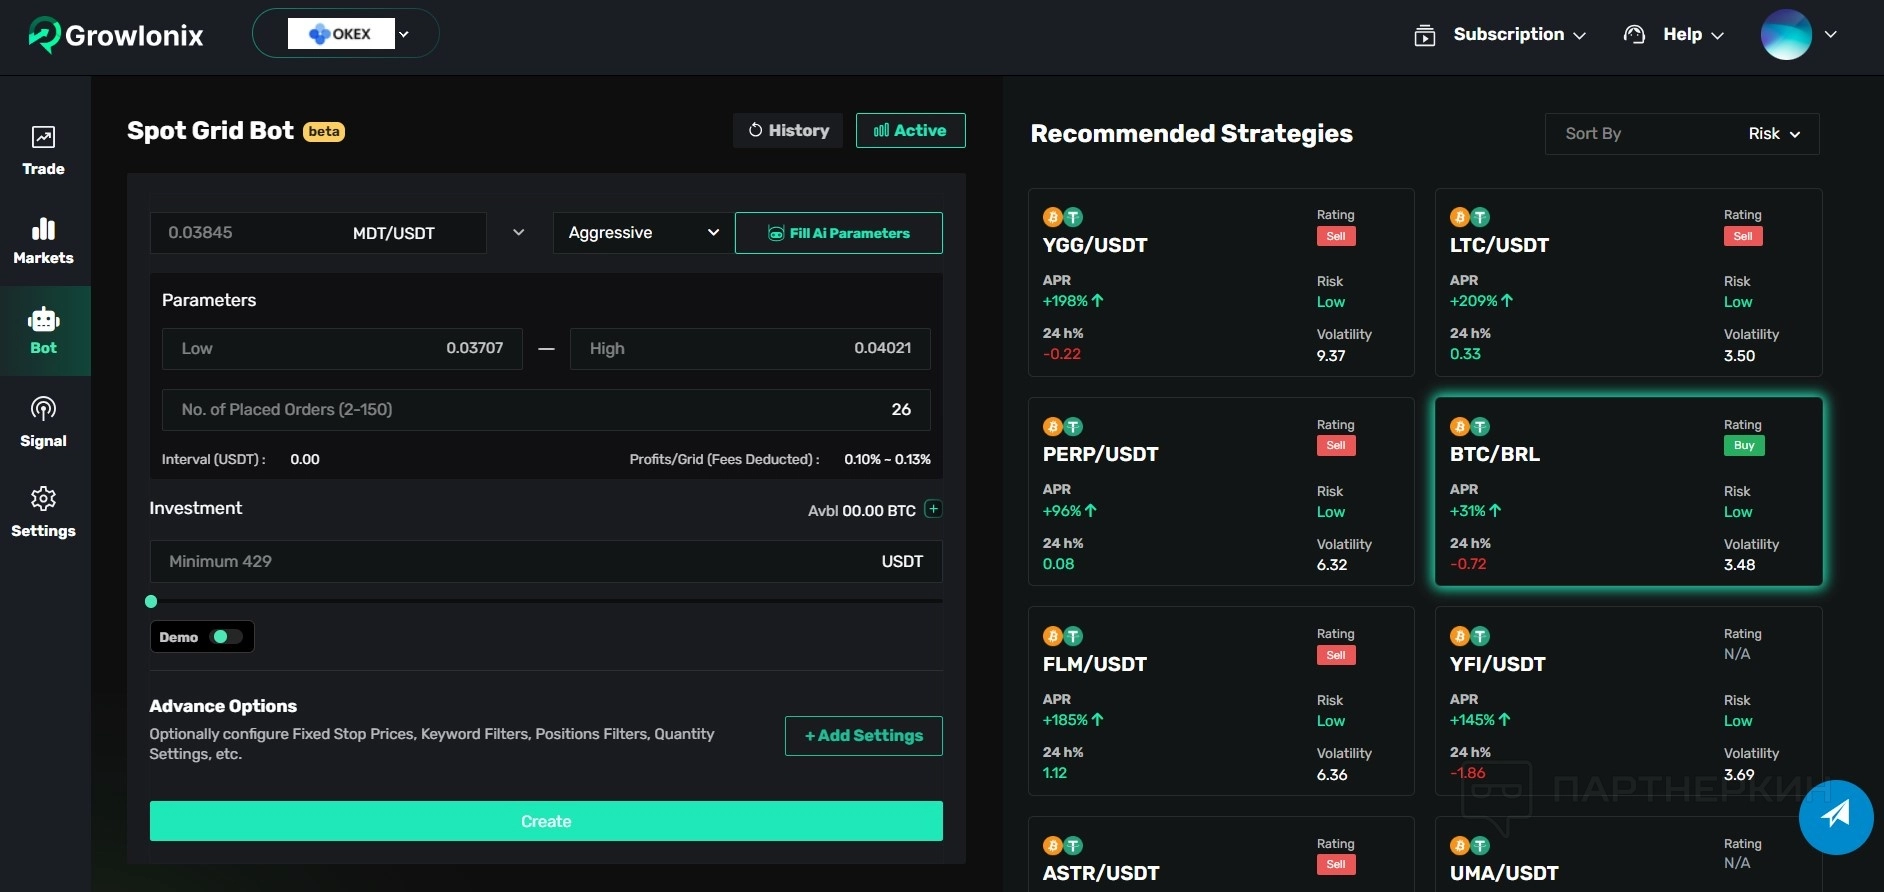The width and height of the screenshot is (1884, 892).
Task: Click the FLM/USDT coin pair icons
Action: click(1063, 636)
